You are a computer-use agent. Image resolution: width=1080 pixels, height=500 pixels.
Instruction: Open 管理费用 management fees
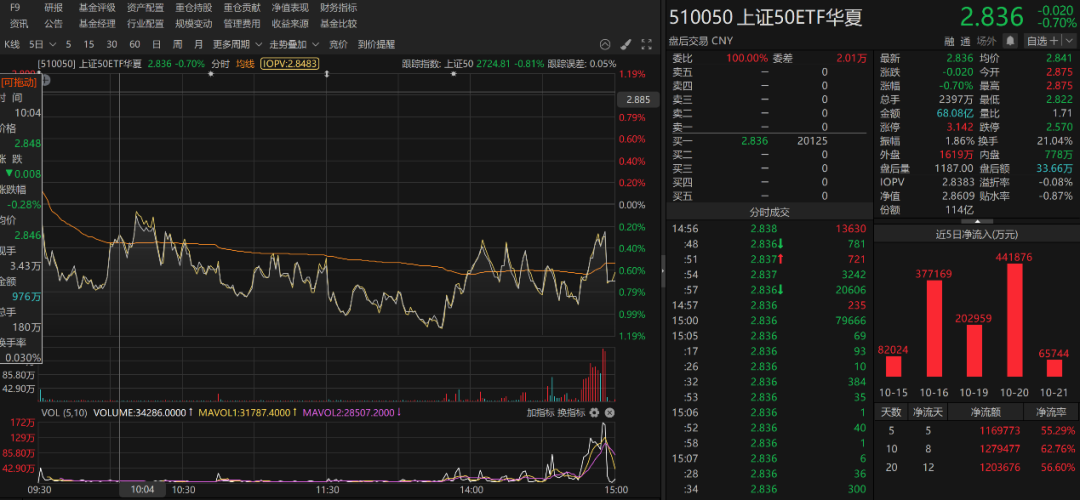[x=242, y=23]
